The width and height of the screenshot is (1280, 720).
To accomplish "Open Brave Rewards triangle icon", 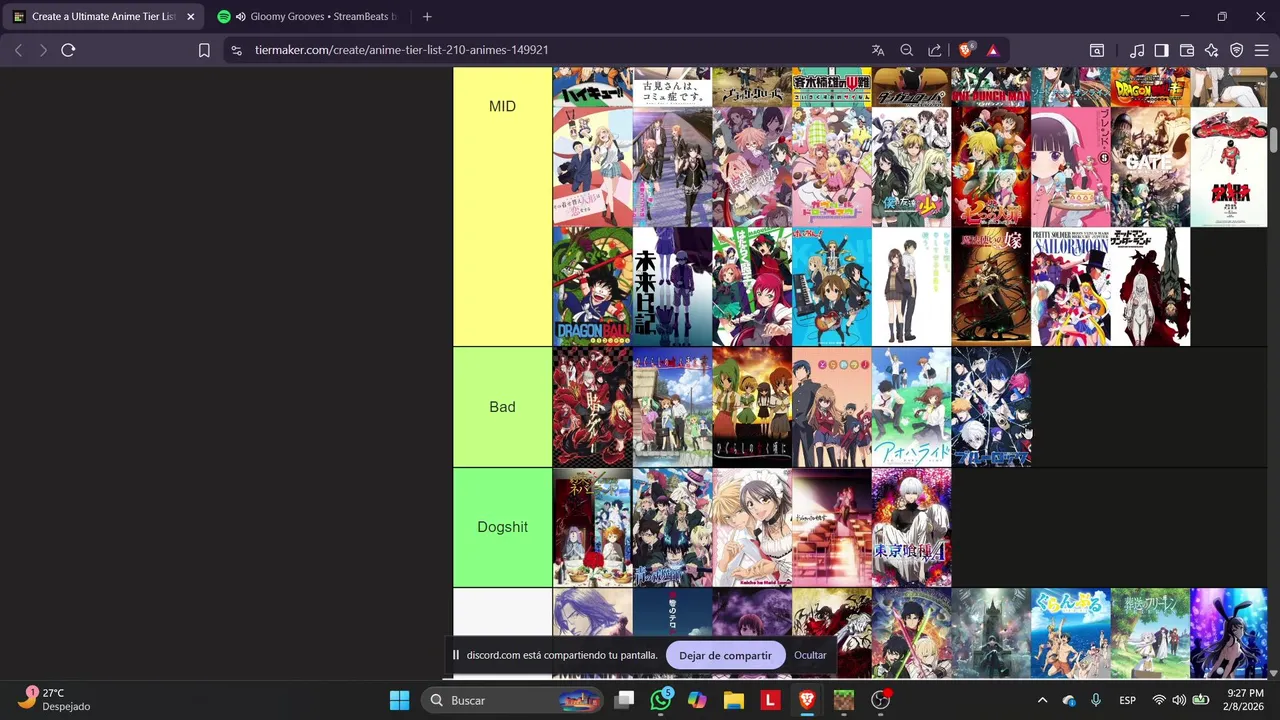I will (x=993, y=50).
